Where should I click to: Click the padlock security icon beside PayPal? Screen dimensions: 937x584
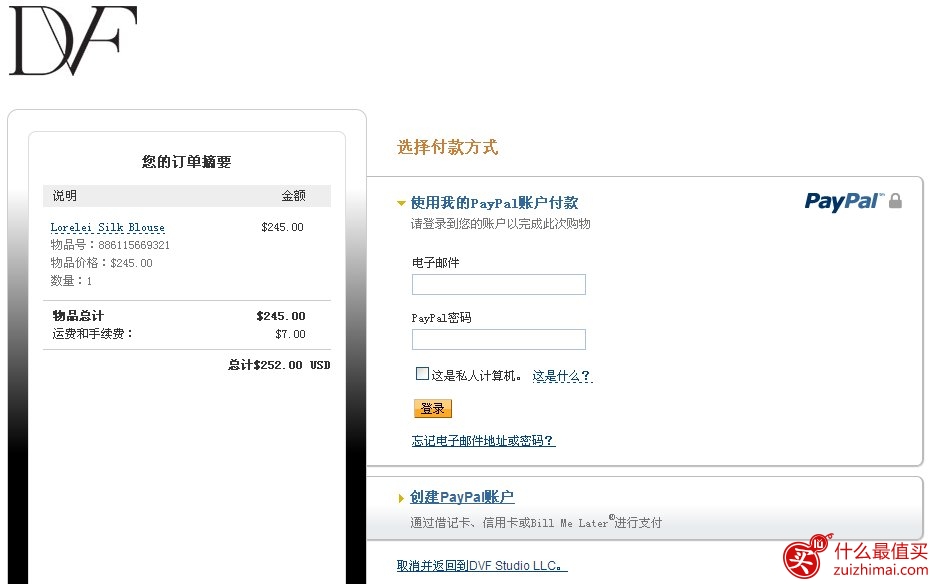point(895,201)
